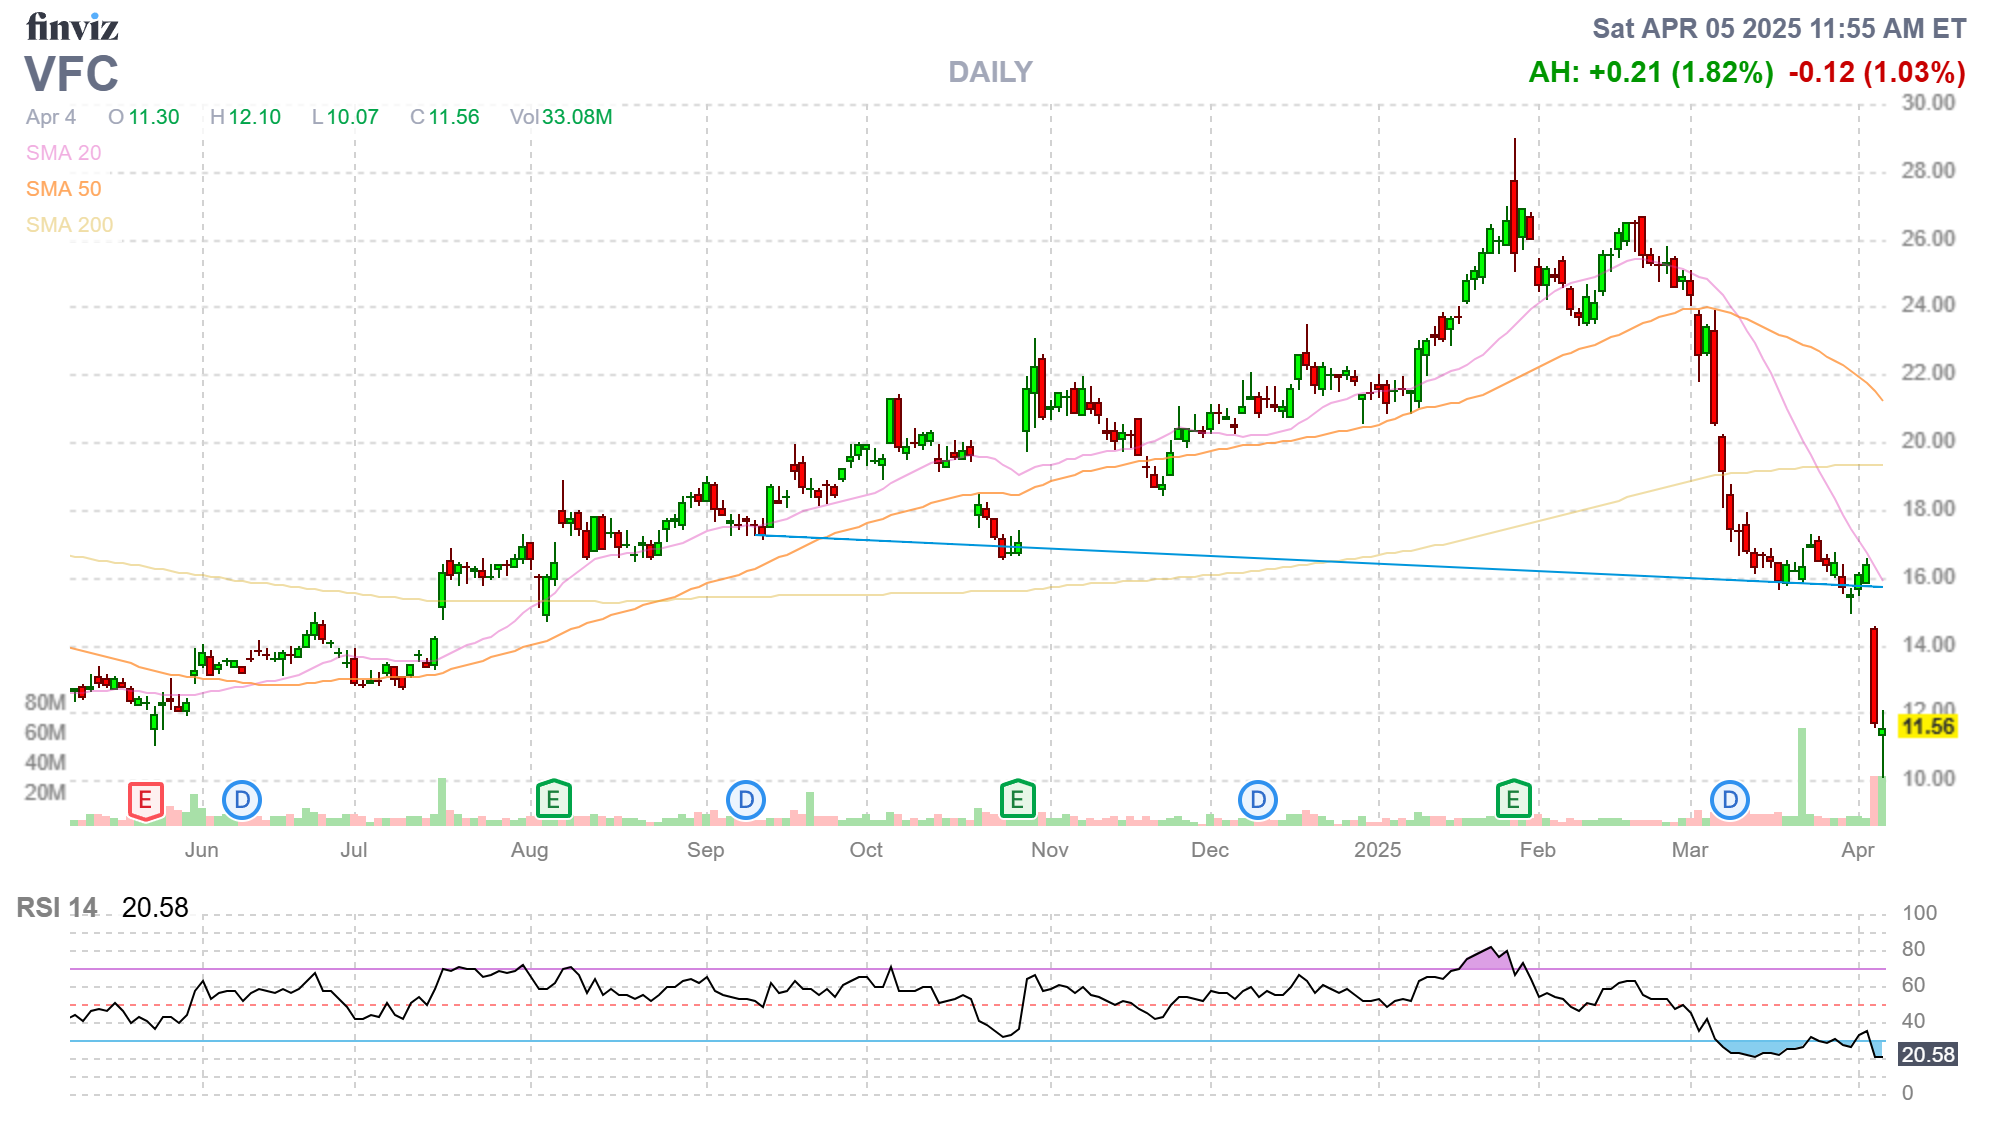Open the green earnings E marker near August
The width and height of the screenshot is (1992, 1124).
pos(553,800)
